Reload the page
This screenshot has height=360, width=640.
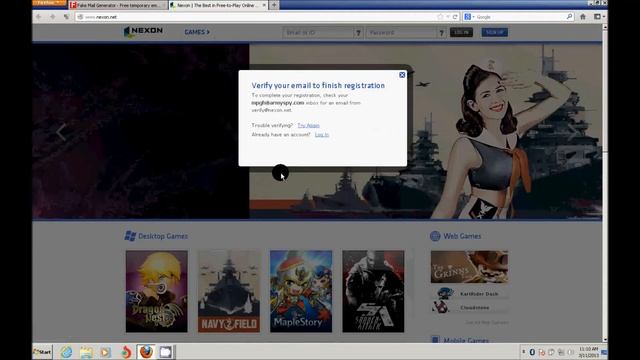point(455,17)
